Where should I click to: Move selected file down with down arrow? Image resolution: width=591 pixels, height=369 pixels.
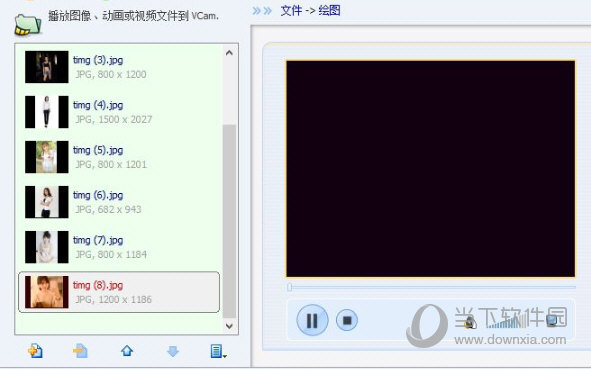[173, 351]
